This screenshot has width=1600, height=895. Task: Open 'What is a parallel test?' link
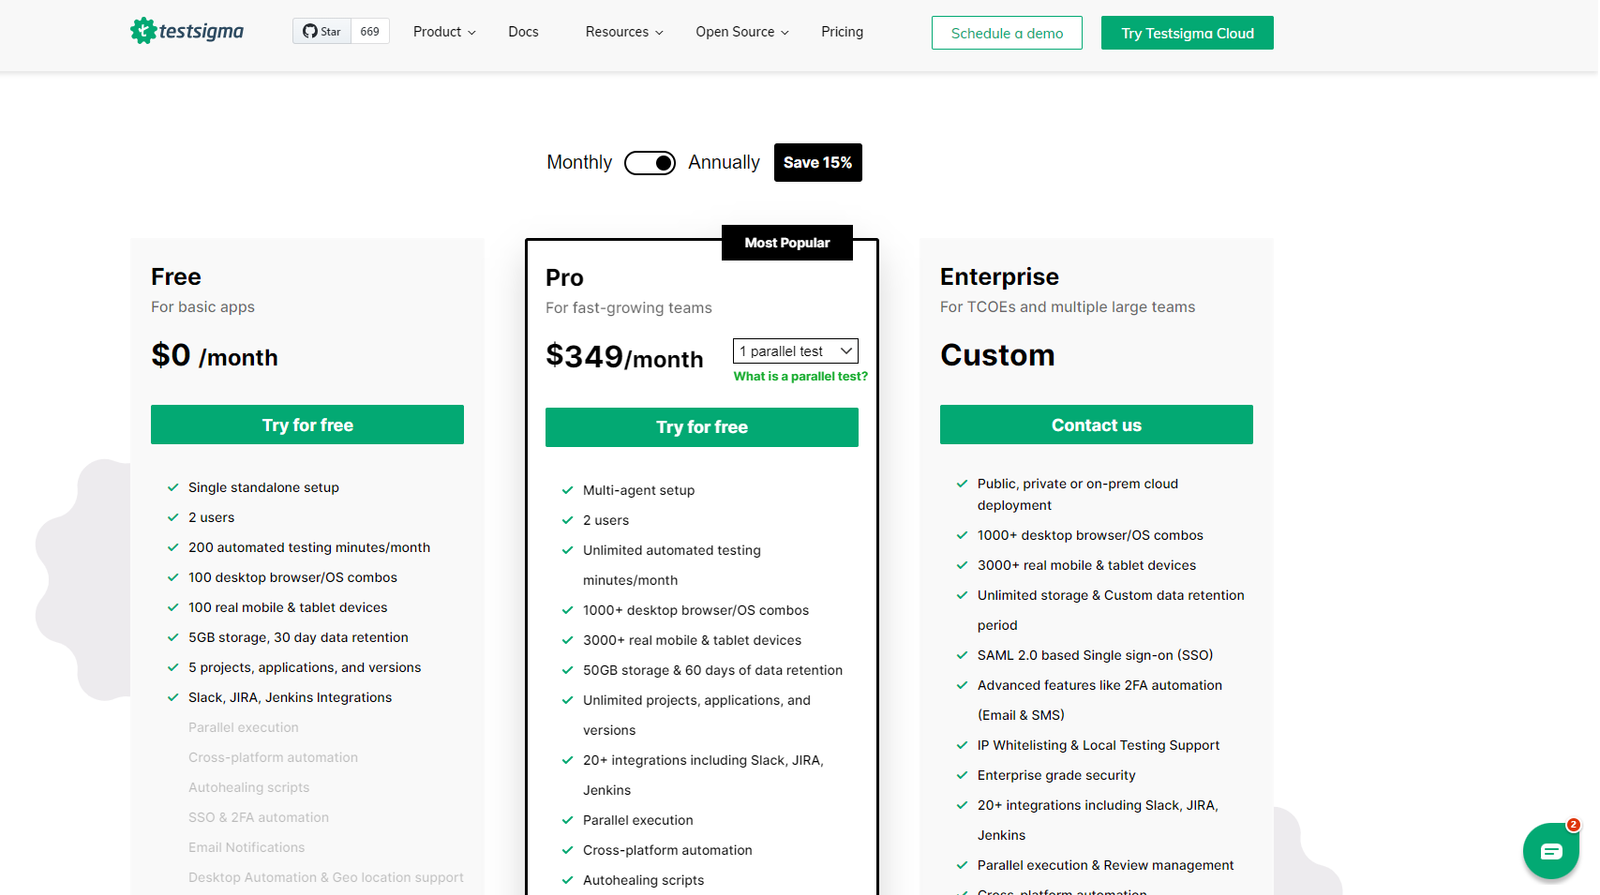point(800,377)
